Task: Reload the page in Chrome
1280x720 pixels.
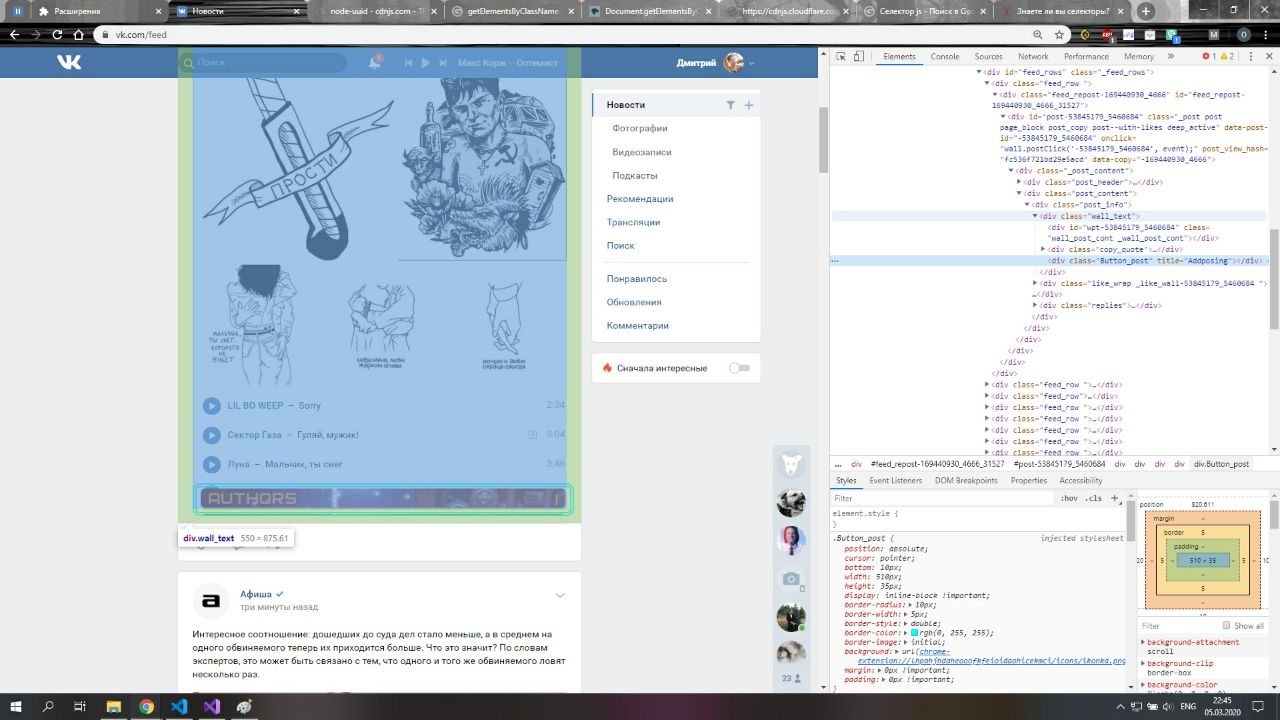Action: 58,34
